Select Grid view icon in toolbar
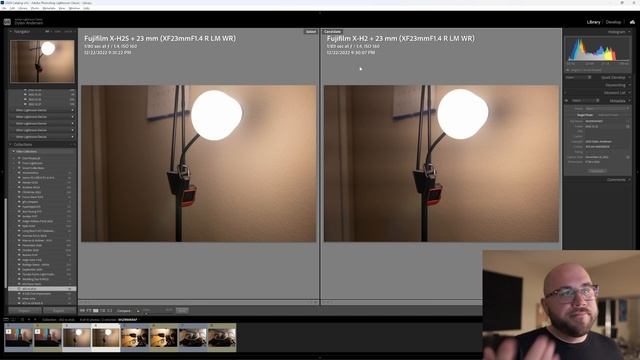 point(82,311)
